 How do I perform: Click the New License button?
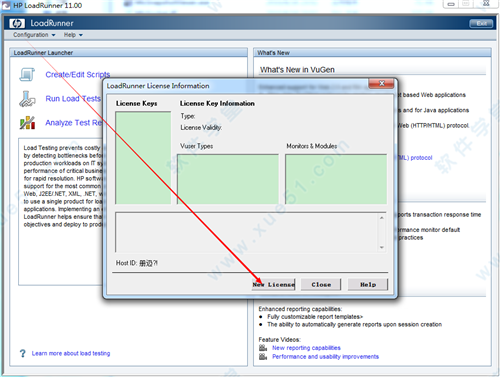coord(274,285)
